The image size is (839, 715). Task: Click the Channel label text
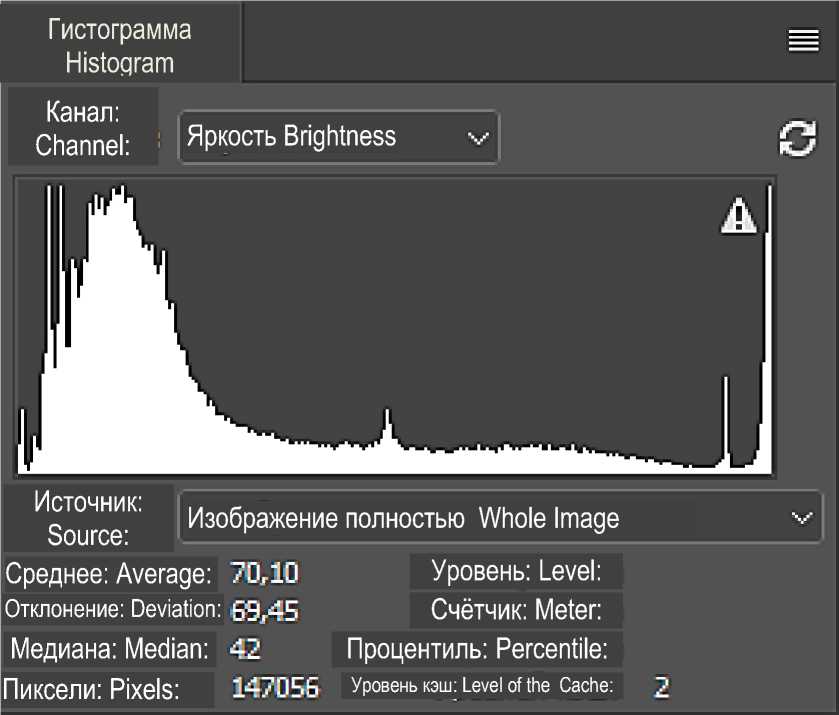83,126
